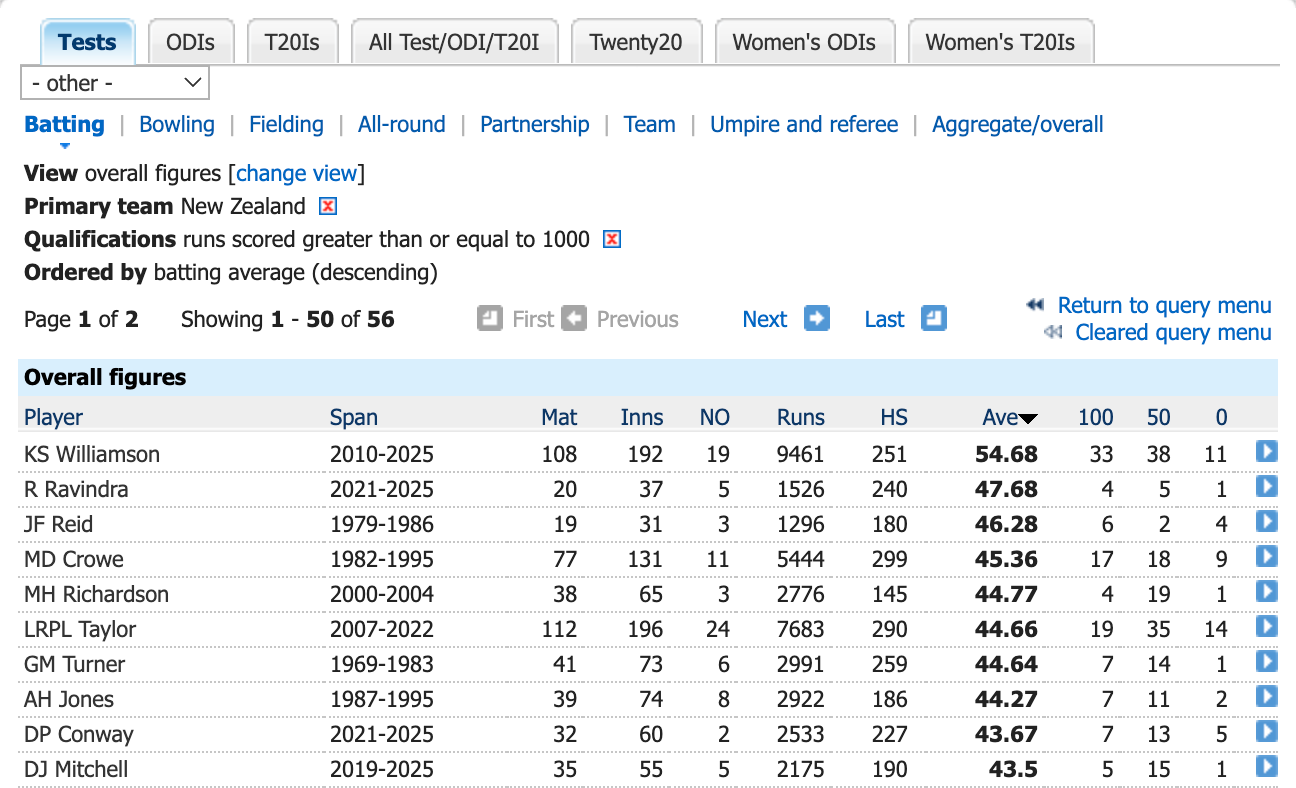This screenshot has width=1296, height=788.
Task: Click the 54.68 average value
Action: tap(1007, 454)
